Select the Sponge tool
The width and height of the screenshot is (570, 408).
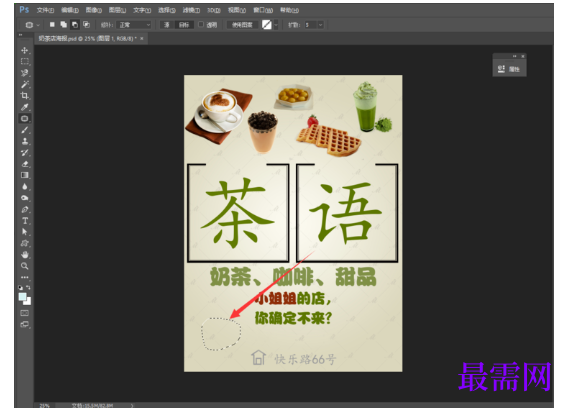25,198
